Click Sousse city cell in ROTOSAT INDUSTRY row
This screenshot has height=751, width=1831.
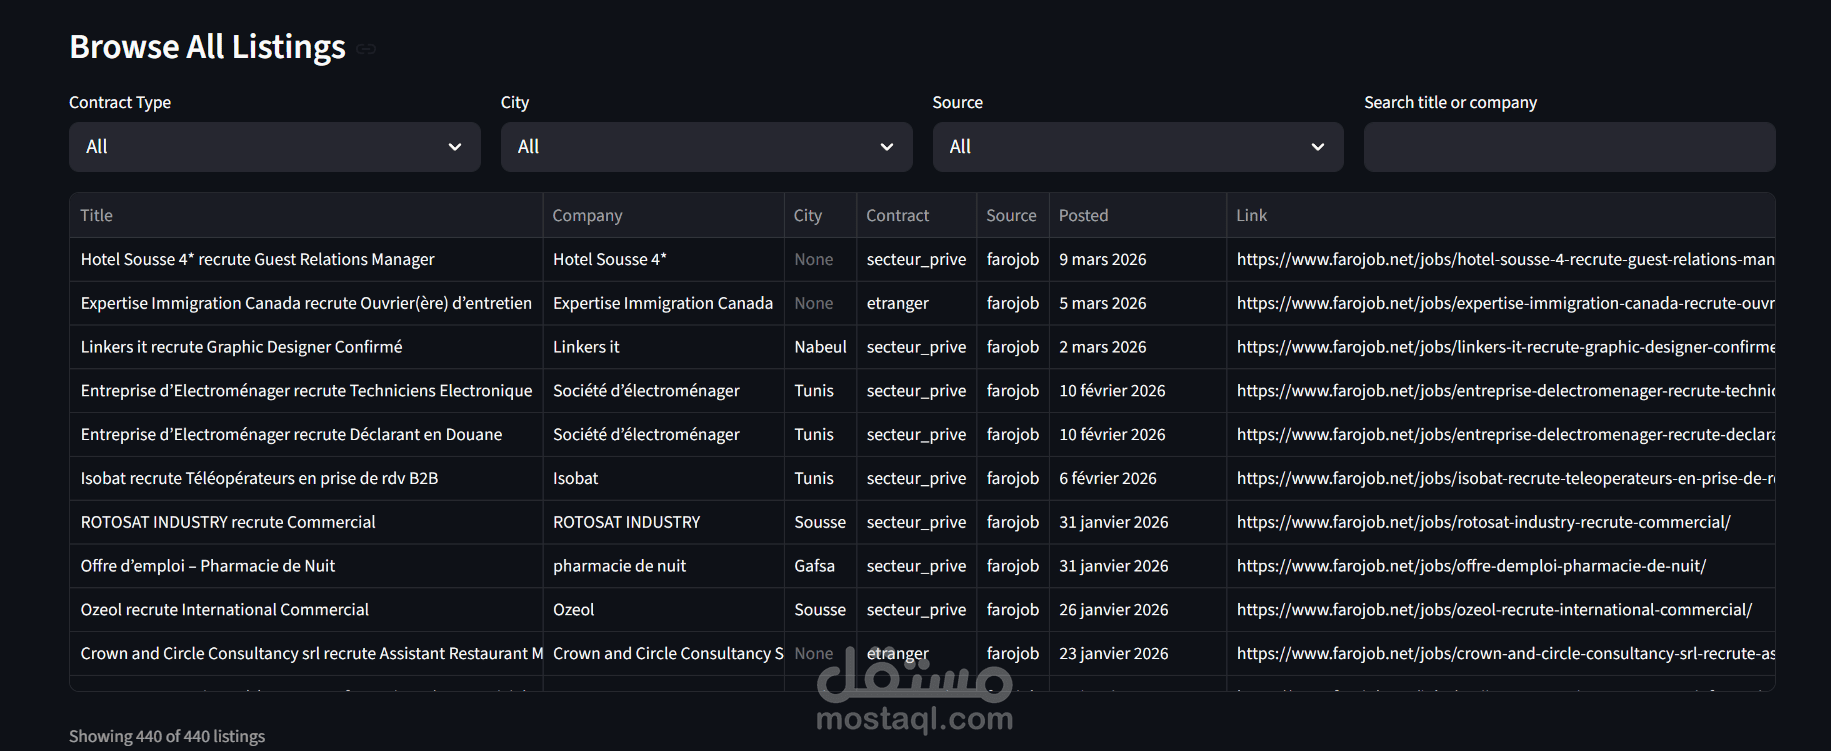tap(820, 522)
